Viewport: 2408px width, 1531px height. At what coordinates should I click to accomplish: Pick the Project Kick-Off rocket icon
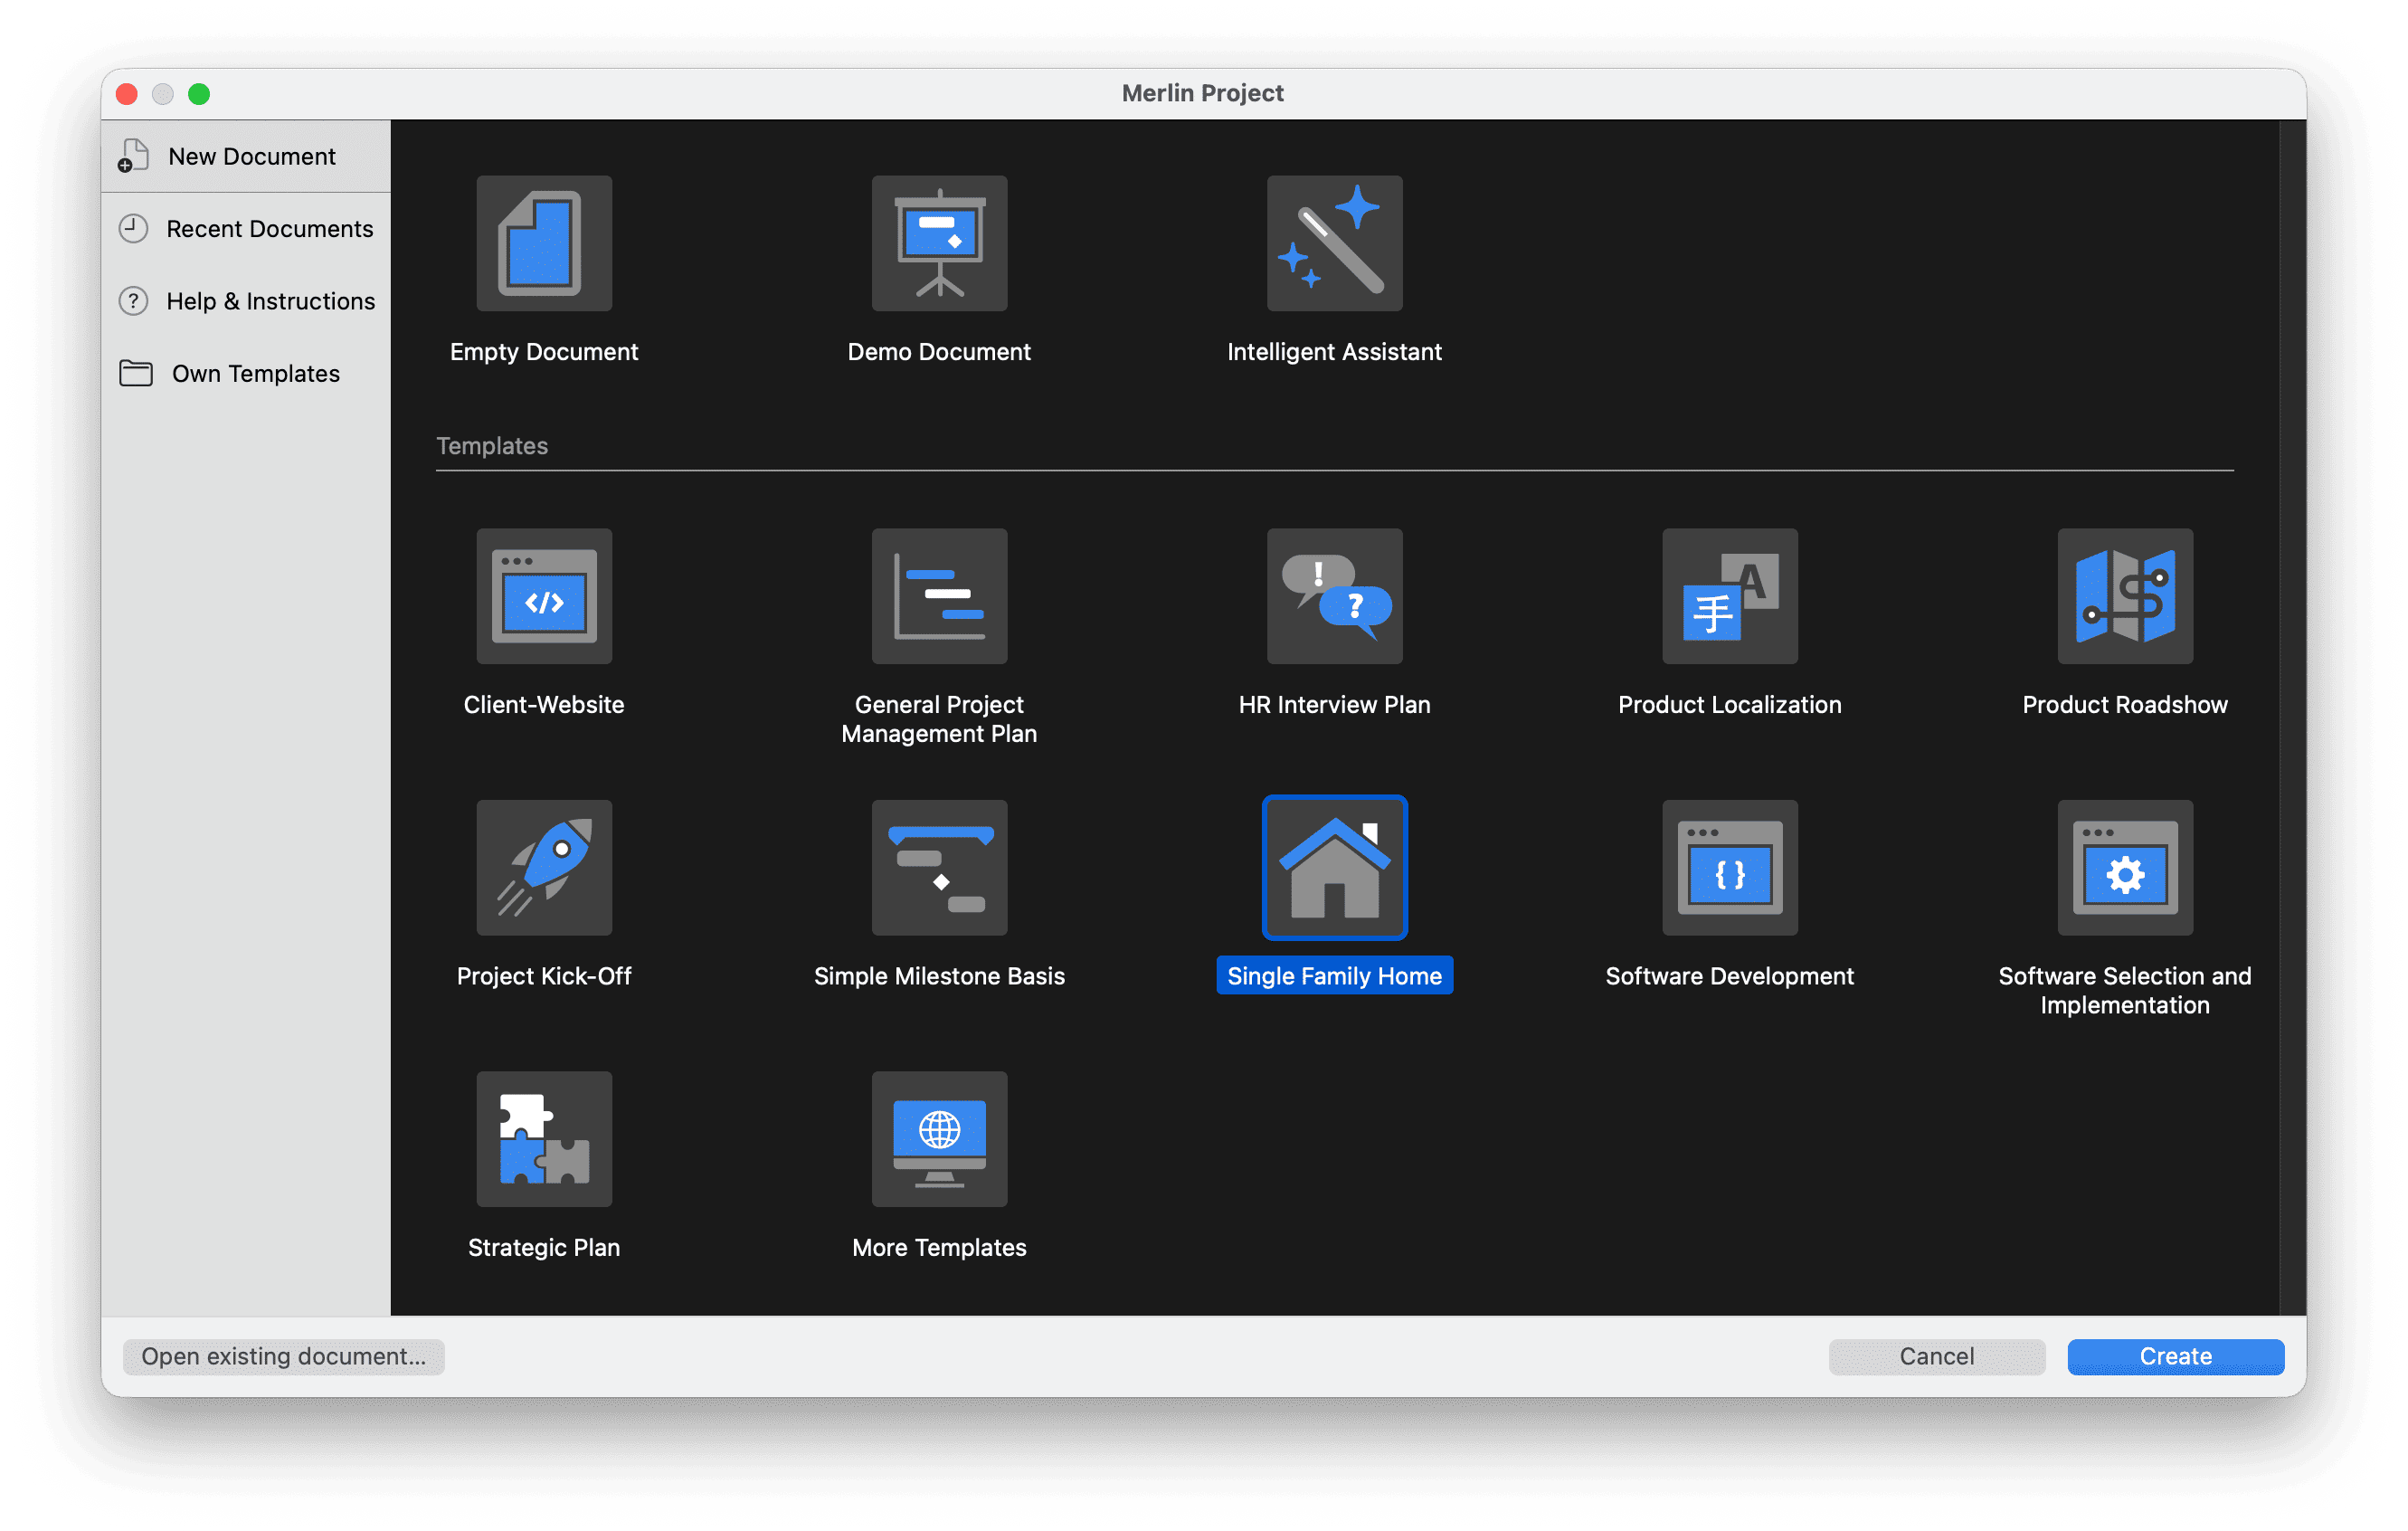click(544, 867)
